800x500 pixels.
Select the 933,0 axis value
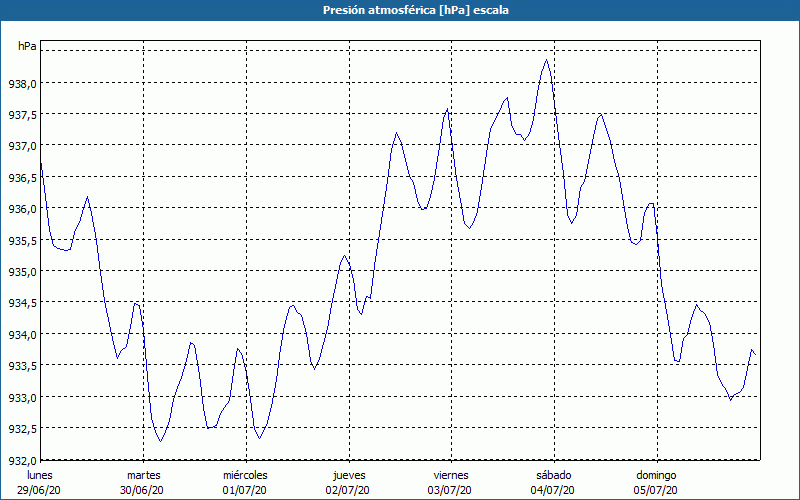click(x=22, y=397)
